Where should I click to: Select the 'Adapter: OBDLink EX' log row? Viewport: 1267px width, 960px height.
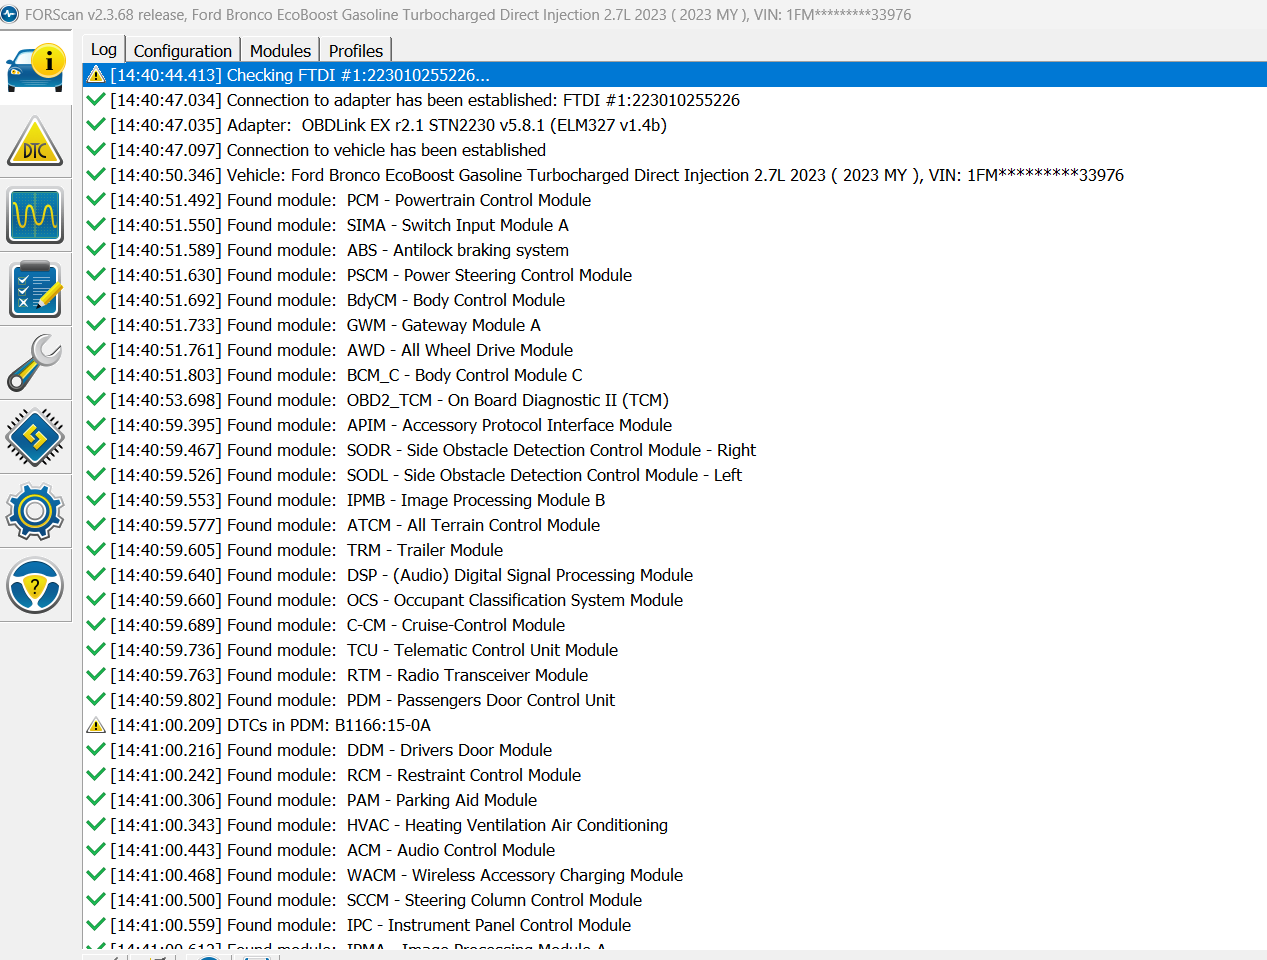coord(674,125)
